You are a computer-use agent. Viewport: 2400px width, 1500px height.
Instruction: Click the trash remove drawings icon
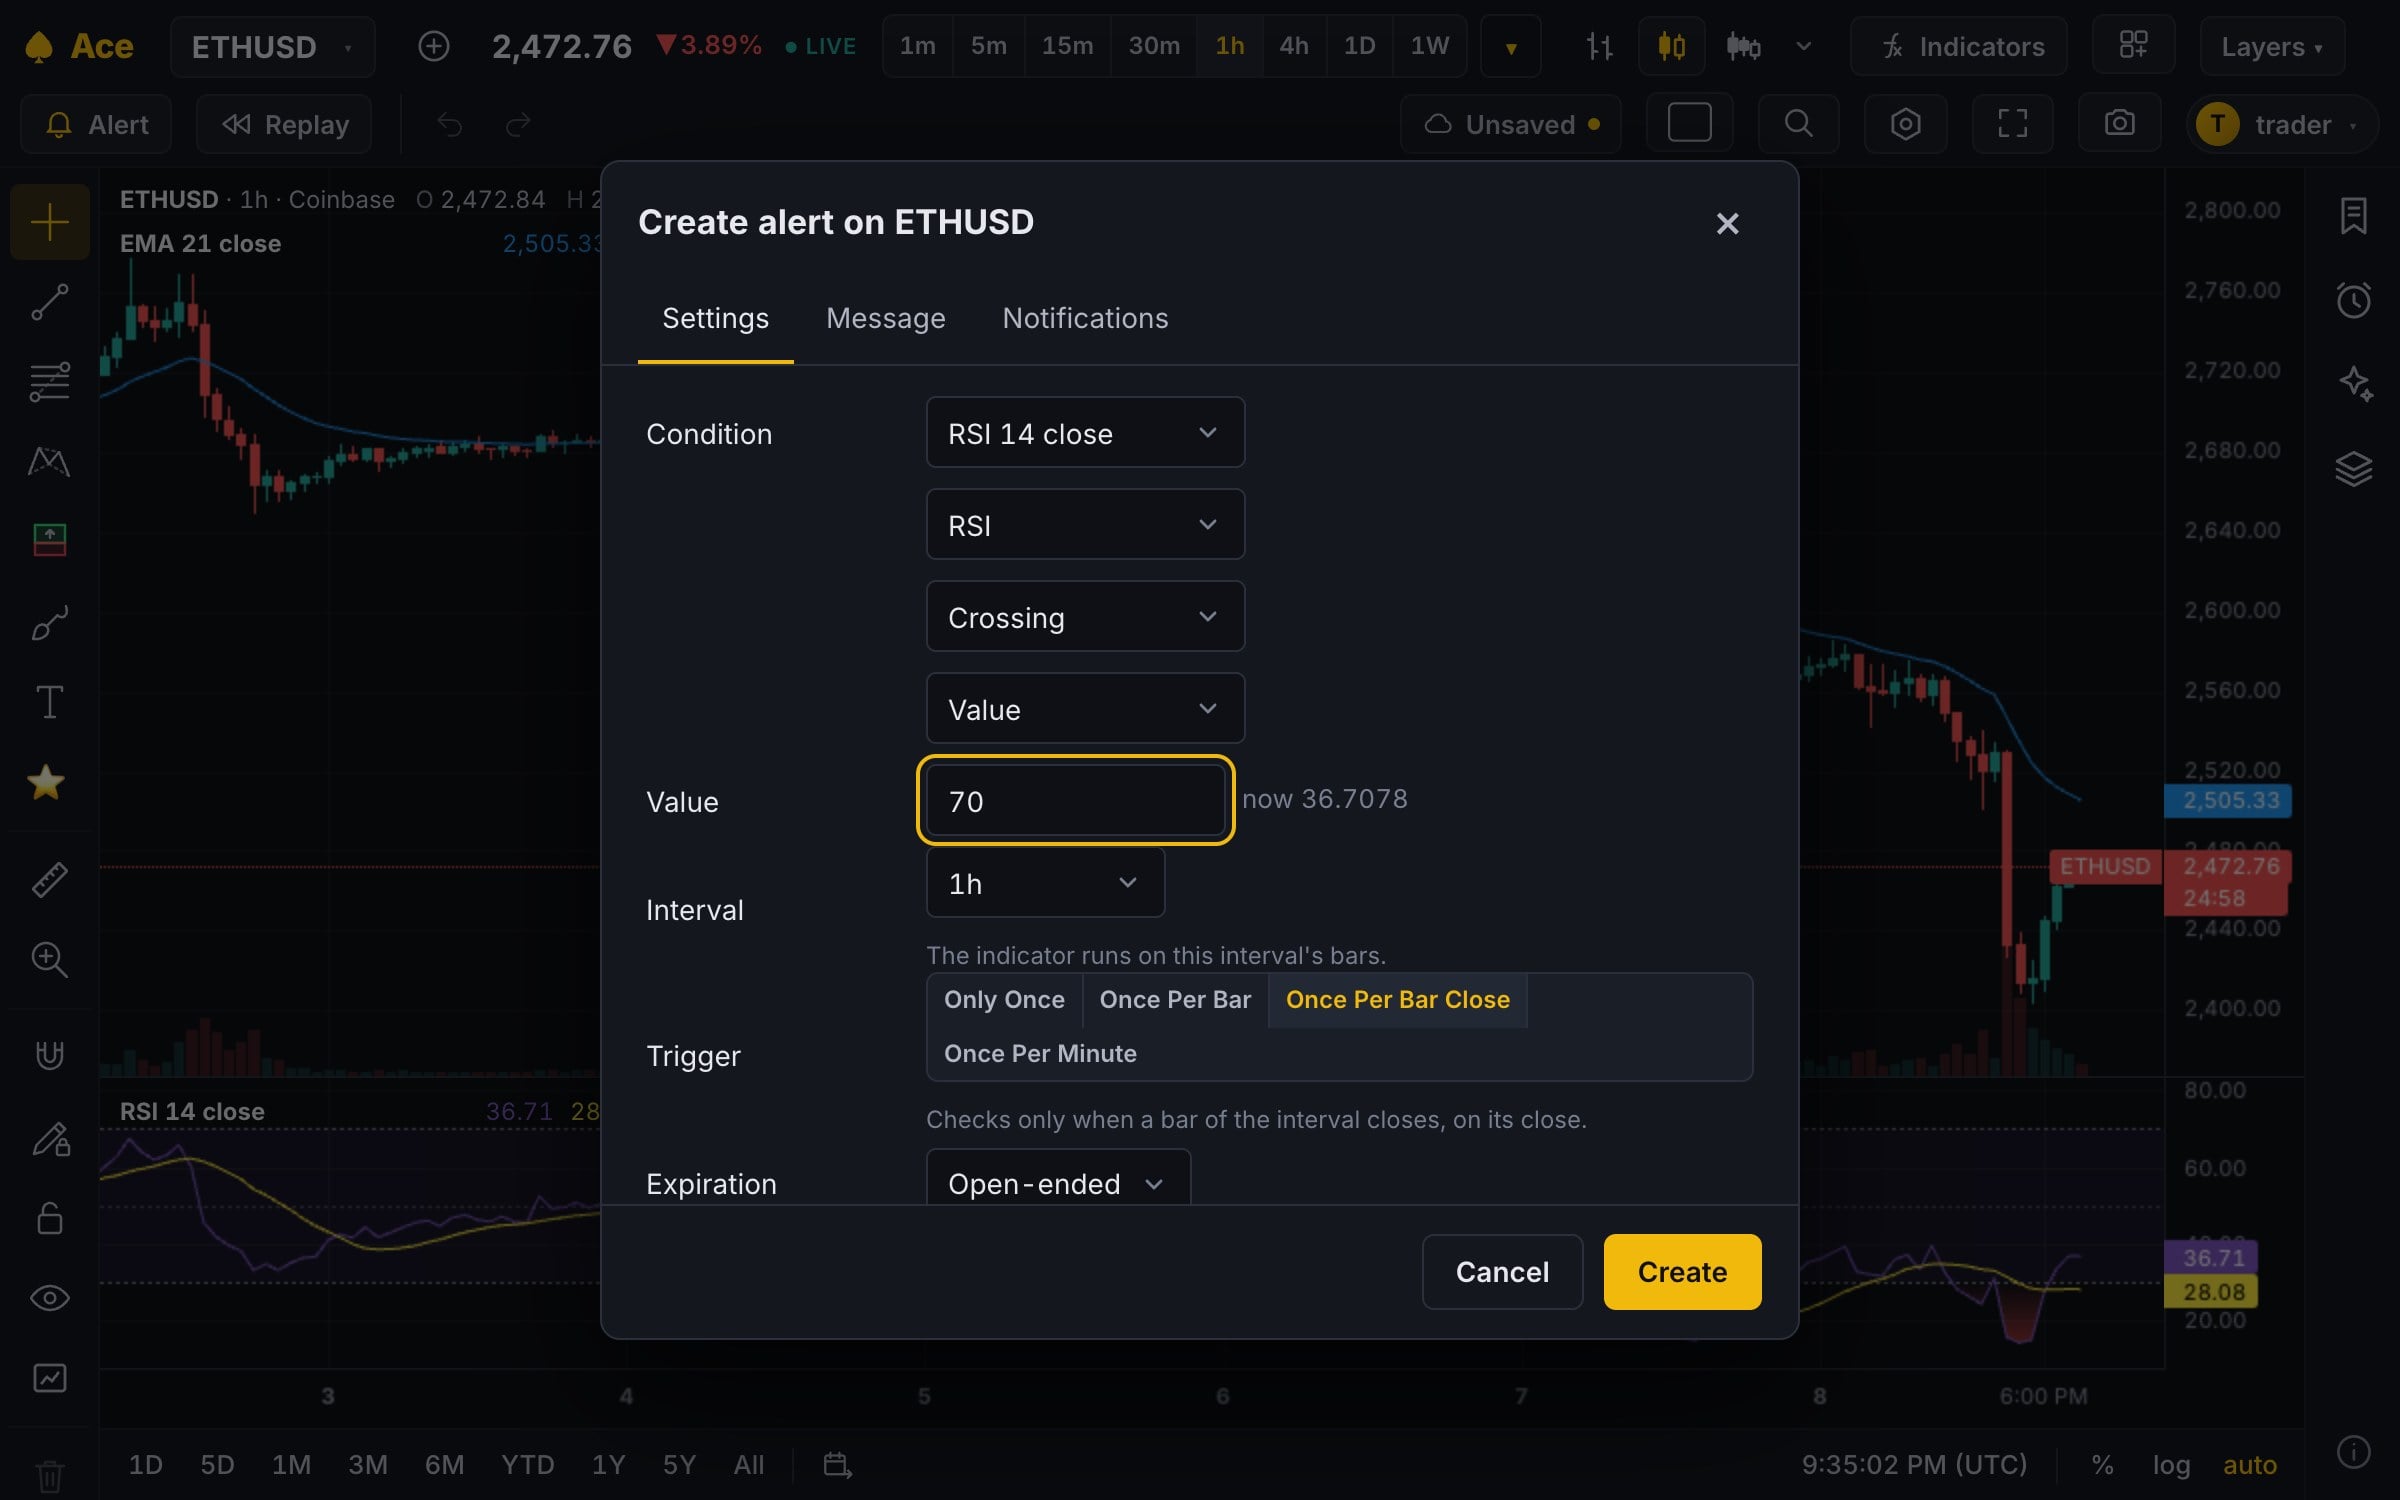pyautogui.click(x=49, y=1476)
